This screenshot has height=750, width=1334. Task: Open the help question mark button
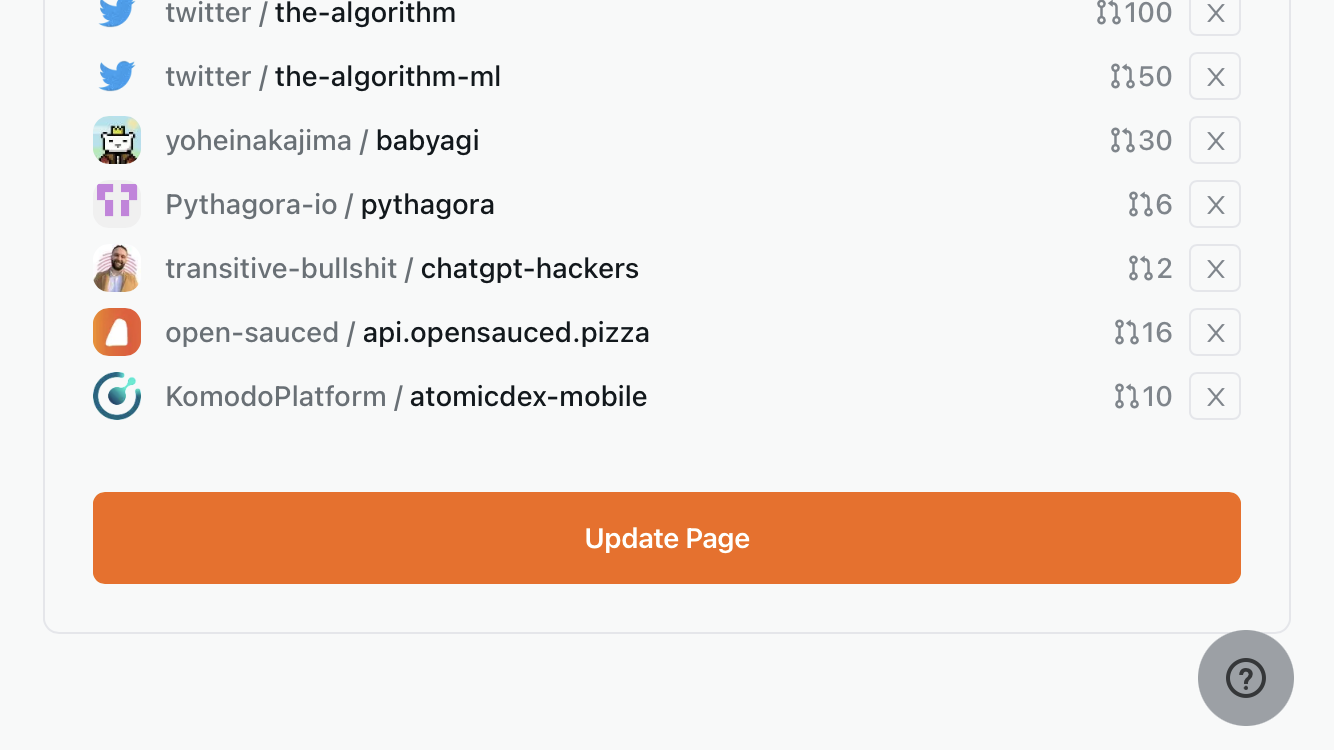[x=1245, y=678]
